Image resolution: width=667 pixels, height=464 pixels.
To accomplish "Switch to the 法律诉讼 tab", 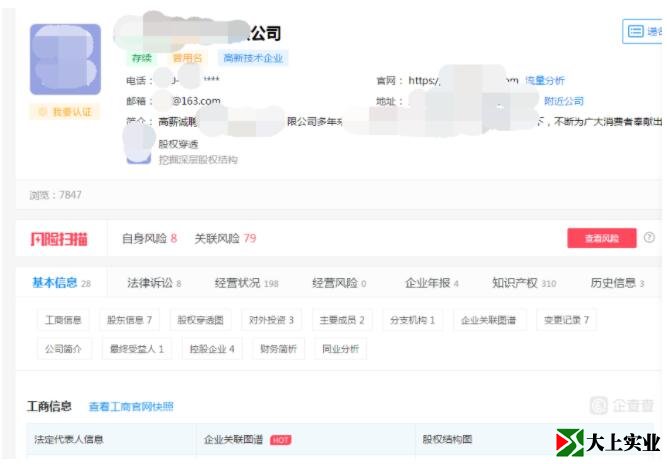I will click(154, 283).
